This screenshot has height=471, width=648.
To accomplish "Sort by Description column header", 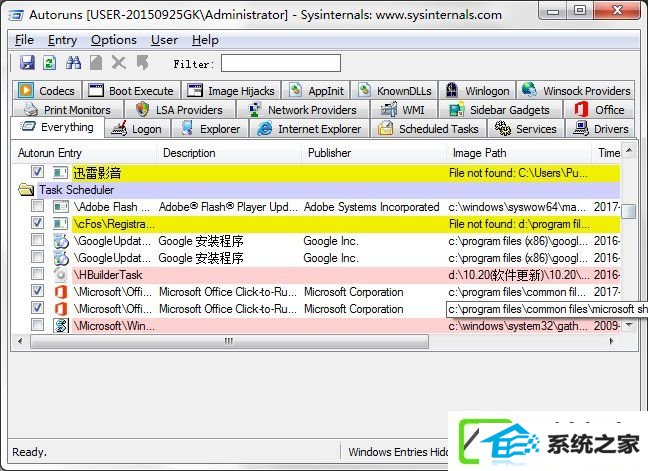I will 229,153.
